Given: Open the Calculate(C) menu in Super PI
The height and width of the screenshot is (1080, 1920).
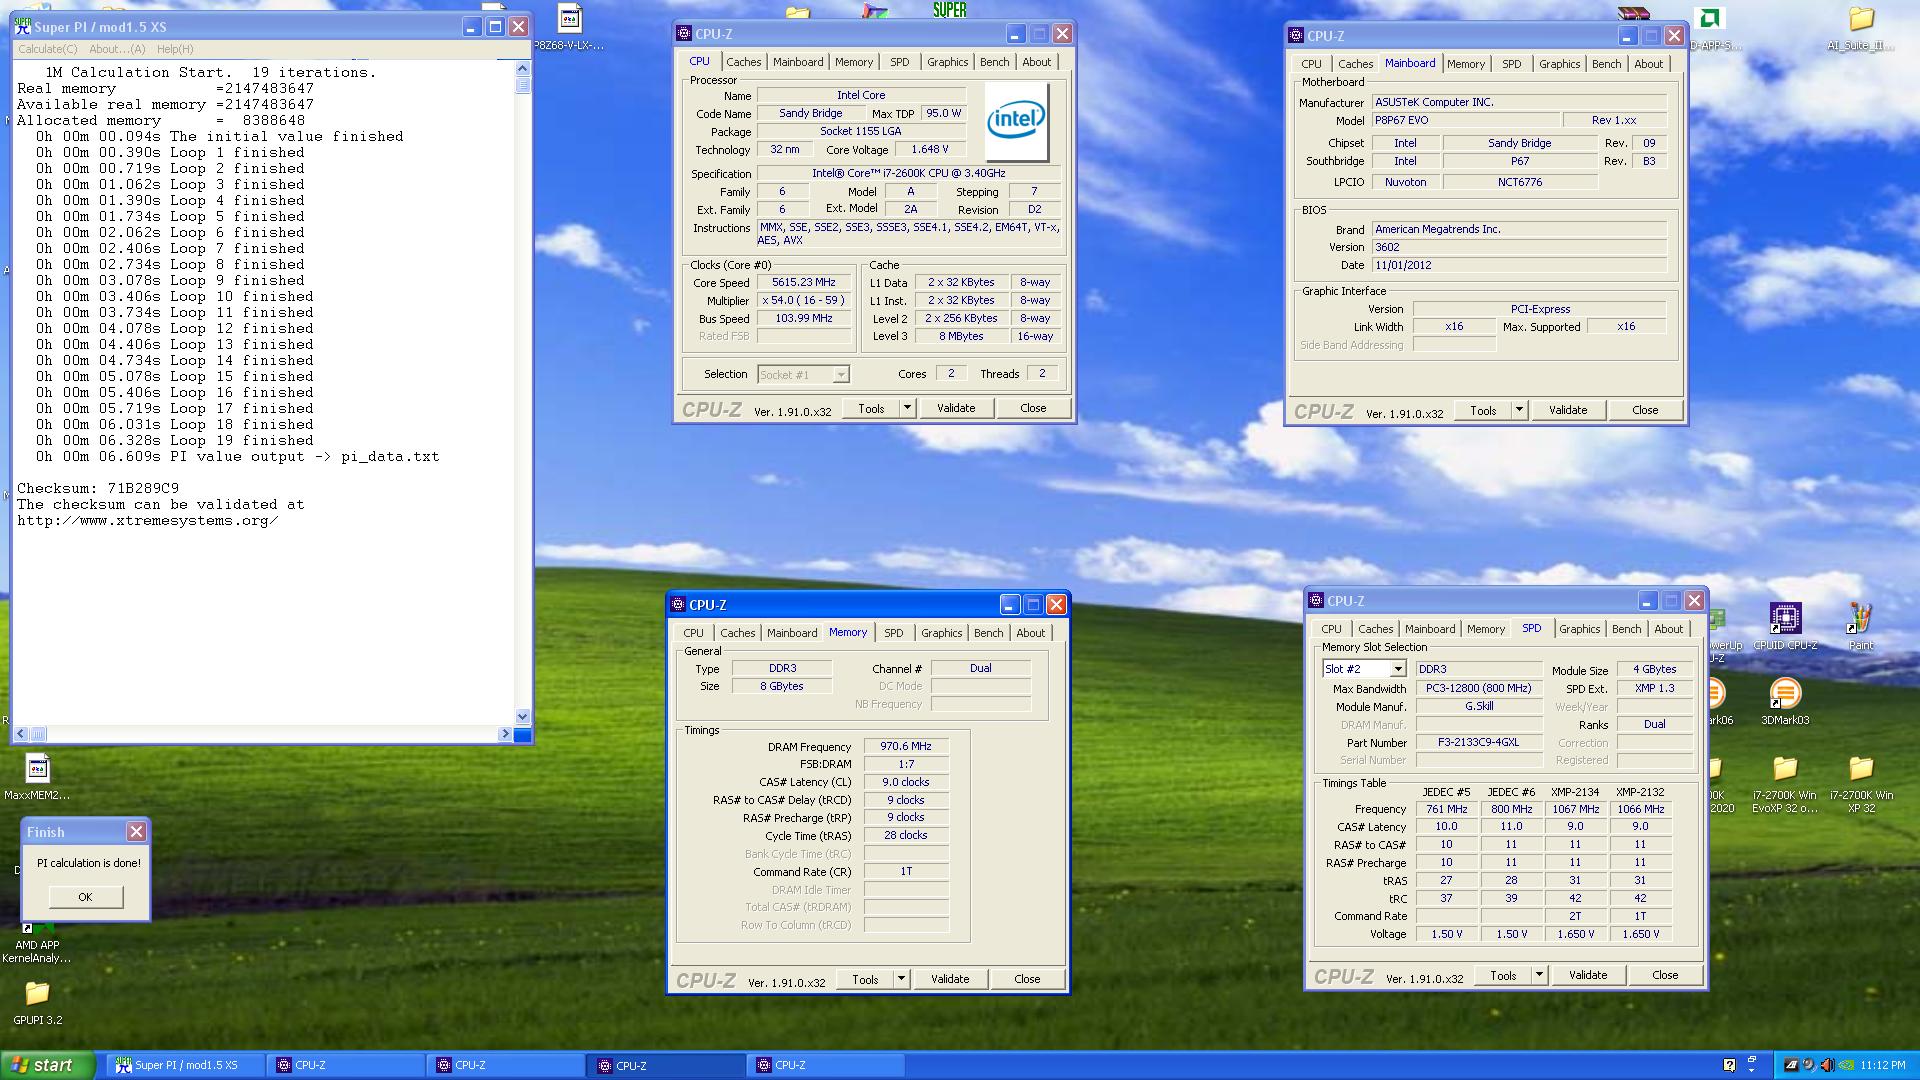Looking at the screenshot, I should coord(47,49).
